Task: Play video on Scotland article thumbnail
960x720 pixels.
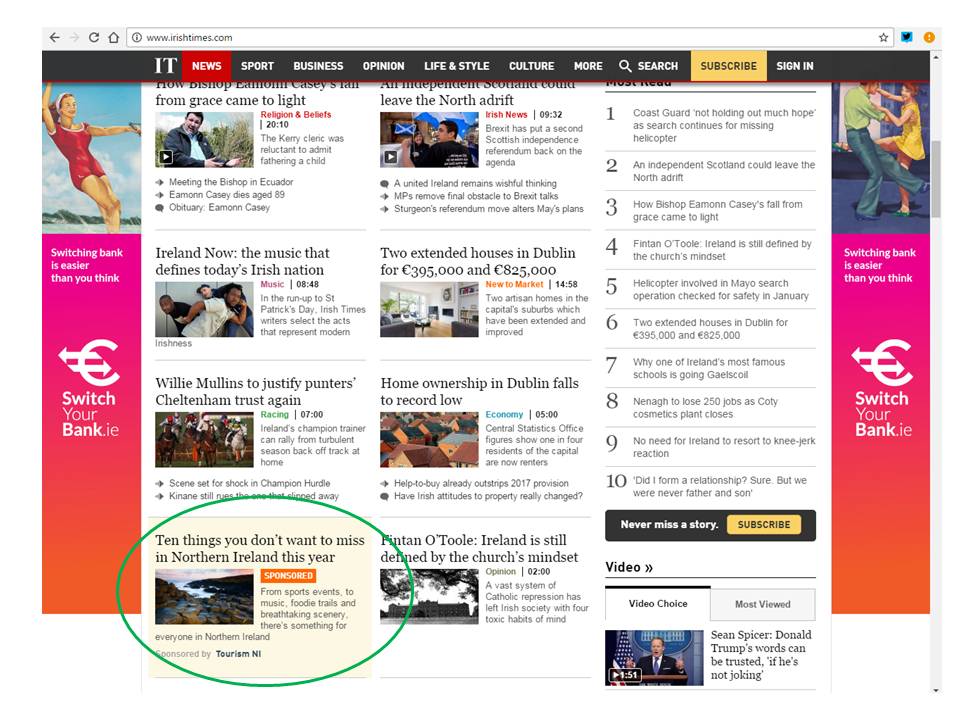Action: (x=391, y=157)
